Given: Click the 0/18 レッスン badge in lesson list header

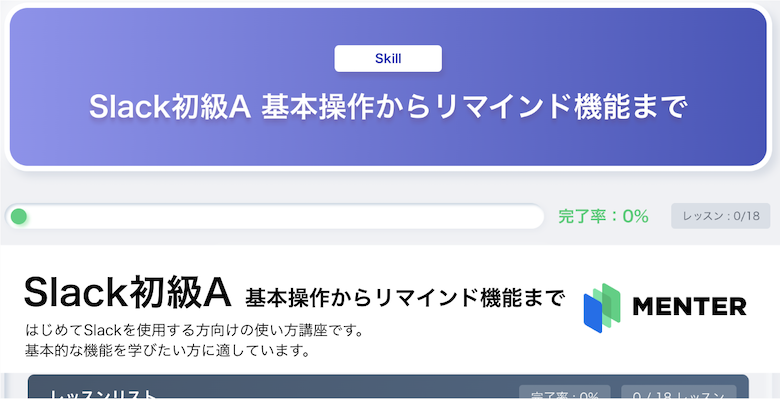Looking at the screenshot, I should (x=679, y=393).
